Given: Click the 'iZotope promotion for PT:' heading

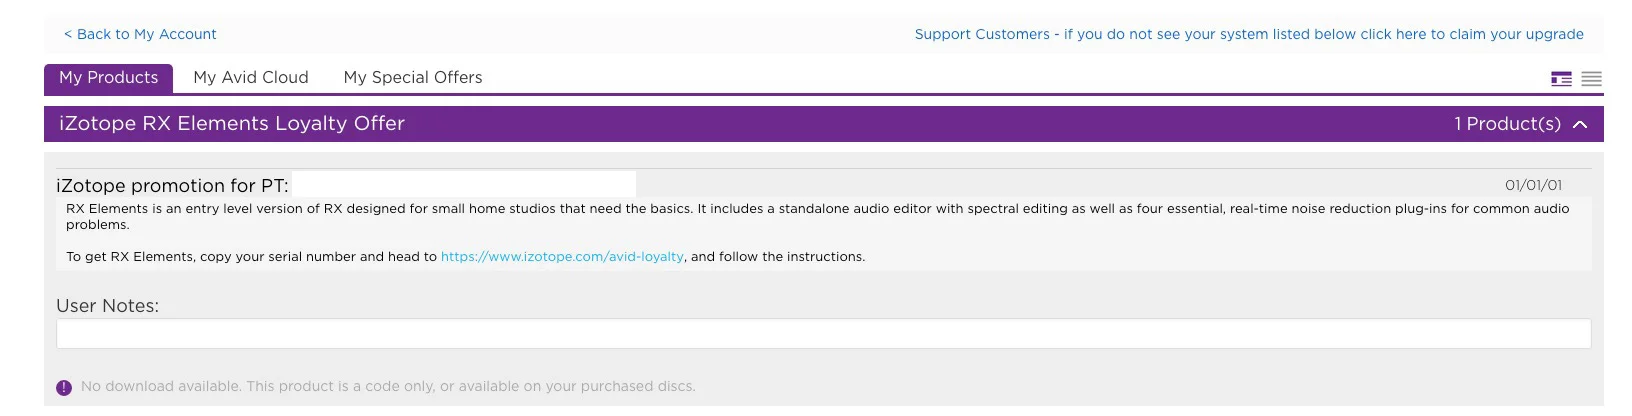Looking at the screenshot, I should tap(172, 186).
